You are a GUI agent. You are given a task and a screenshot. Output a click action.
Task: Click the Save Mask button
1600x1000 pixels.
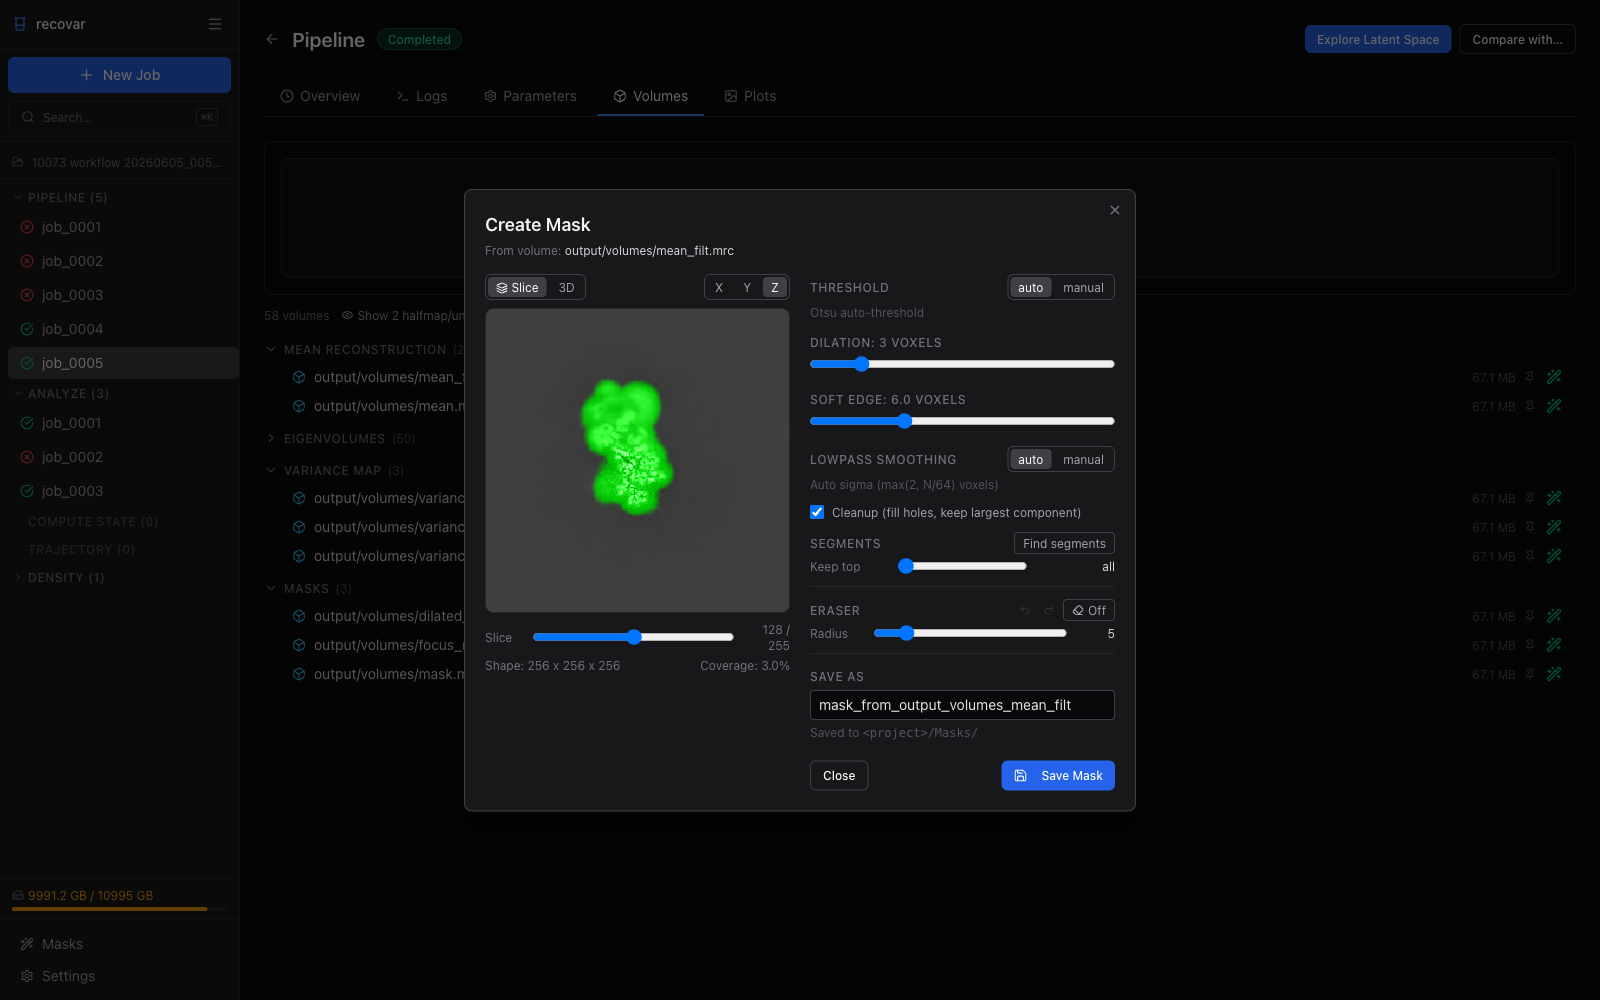coord(1058,775)
